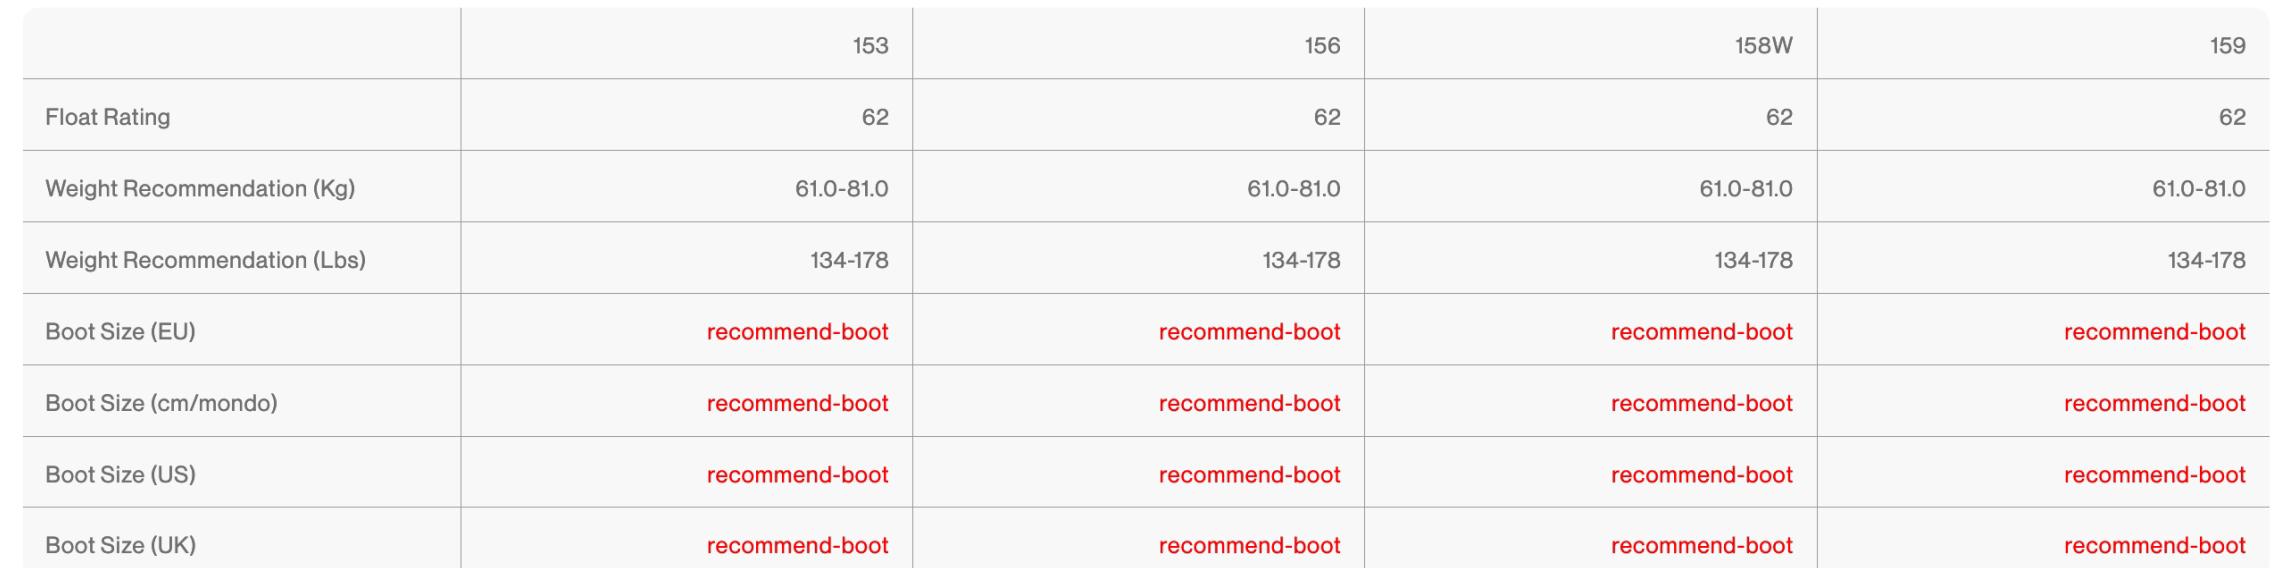The height and width of the screenshot is (584, 2288).
Task: Click the 159 size column header
Action: pyautogui.click(x=2227, y=46)
